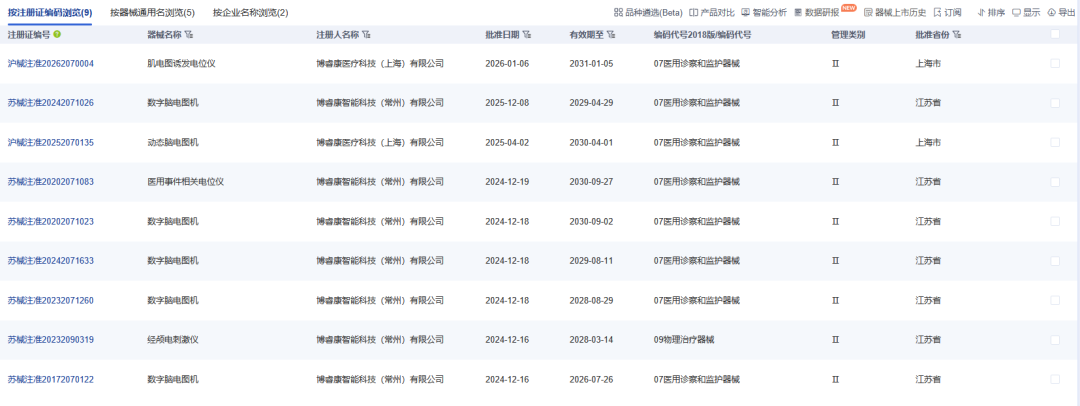Viewport: 1080px width, 406px height.
Task: Open the 批准省份 column filter
Action: 957,35
